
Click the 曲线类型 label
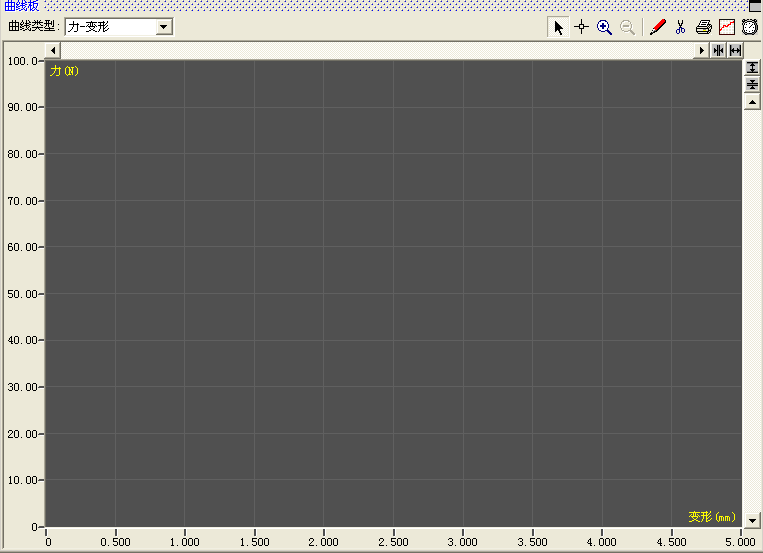34,26
